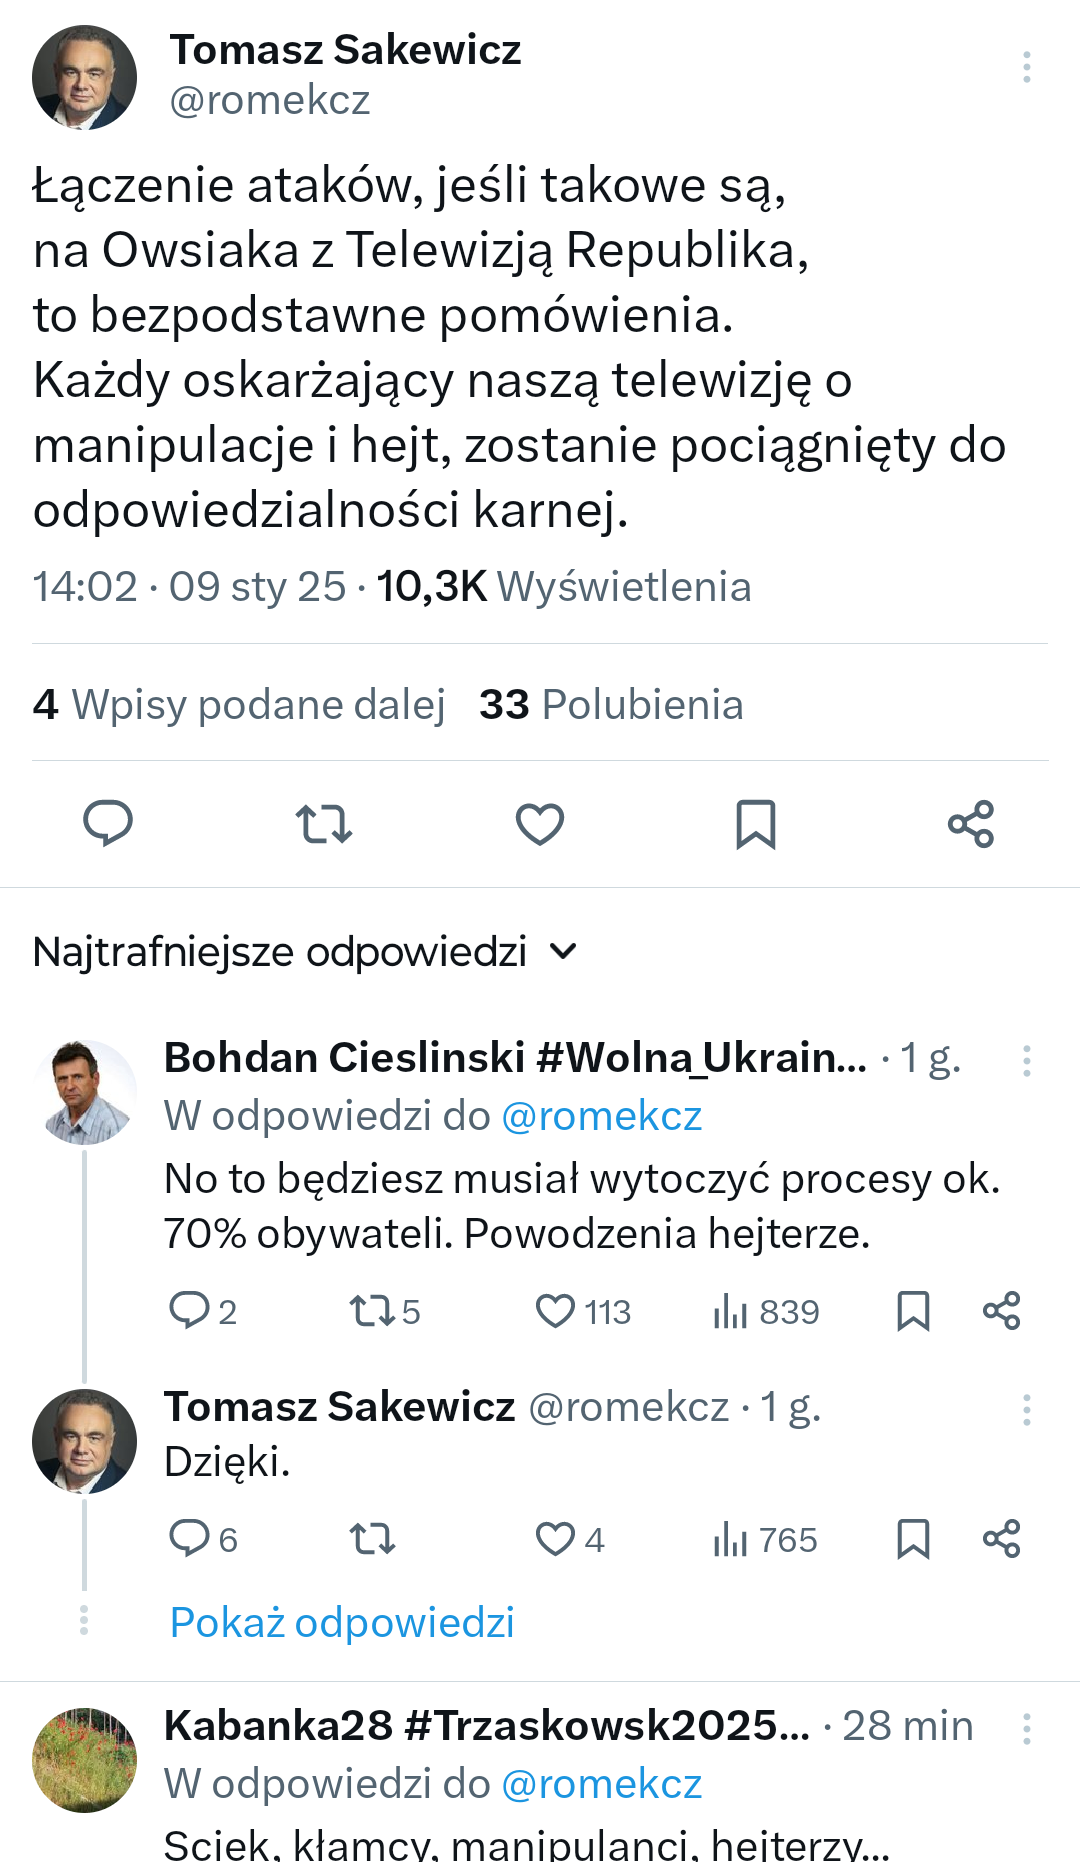Like the main post with heart icon
1080x1862 pixels.
pyautogui.click(x=540, y=824)
